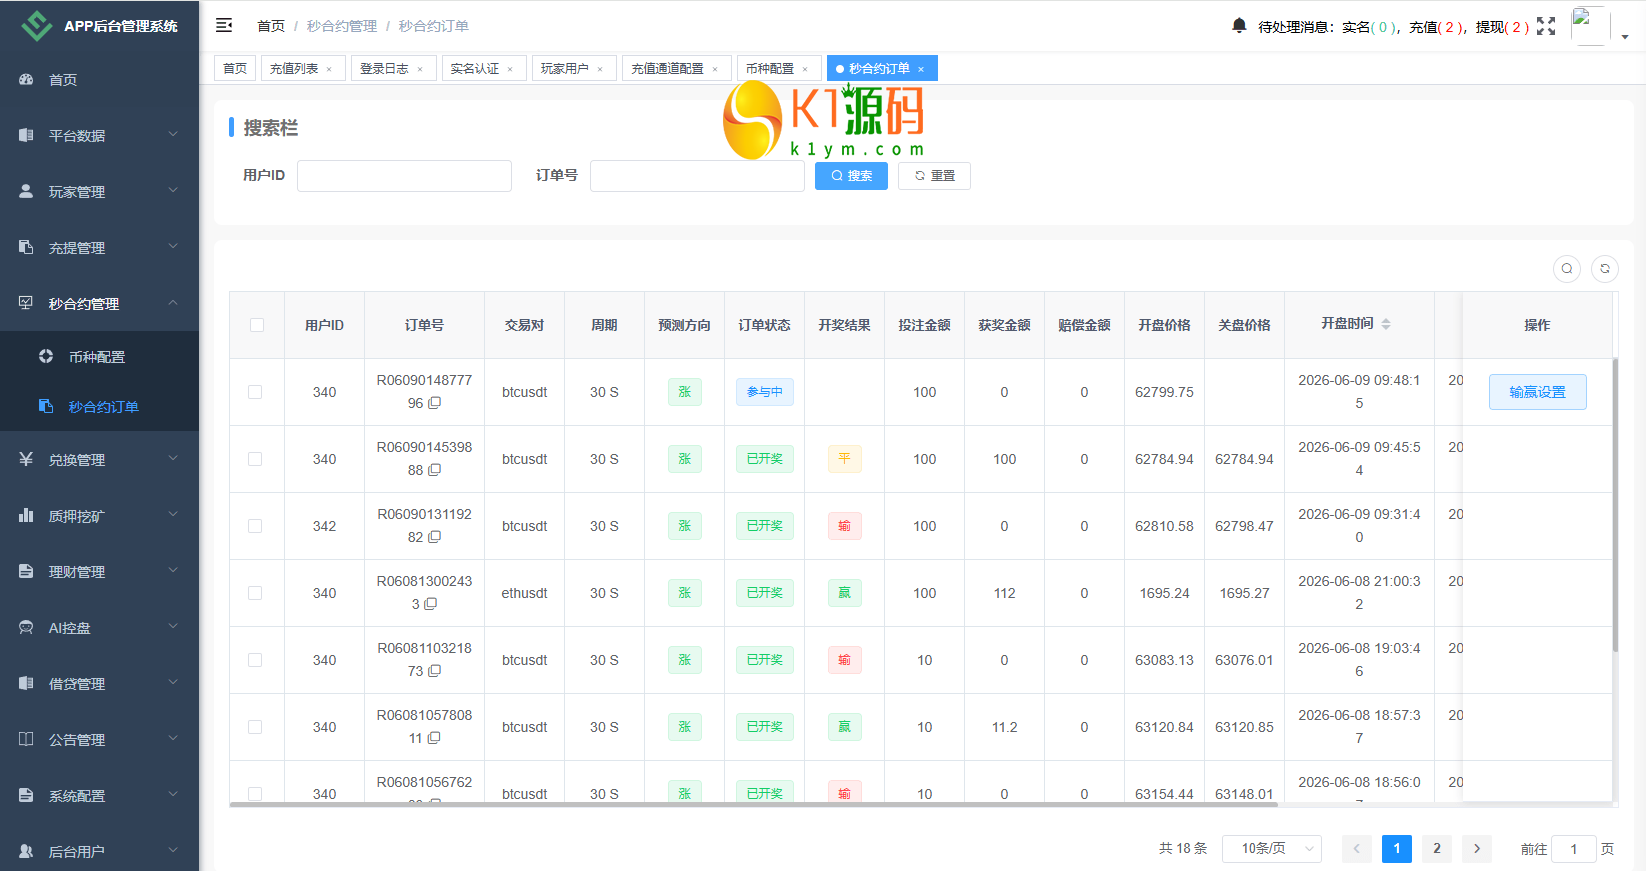
Task: Go to previous page arrow
Action: 1357,848
